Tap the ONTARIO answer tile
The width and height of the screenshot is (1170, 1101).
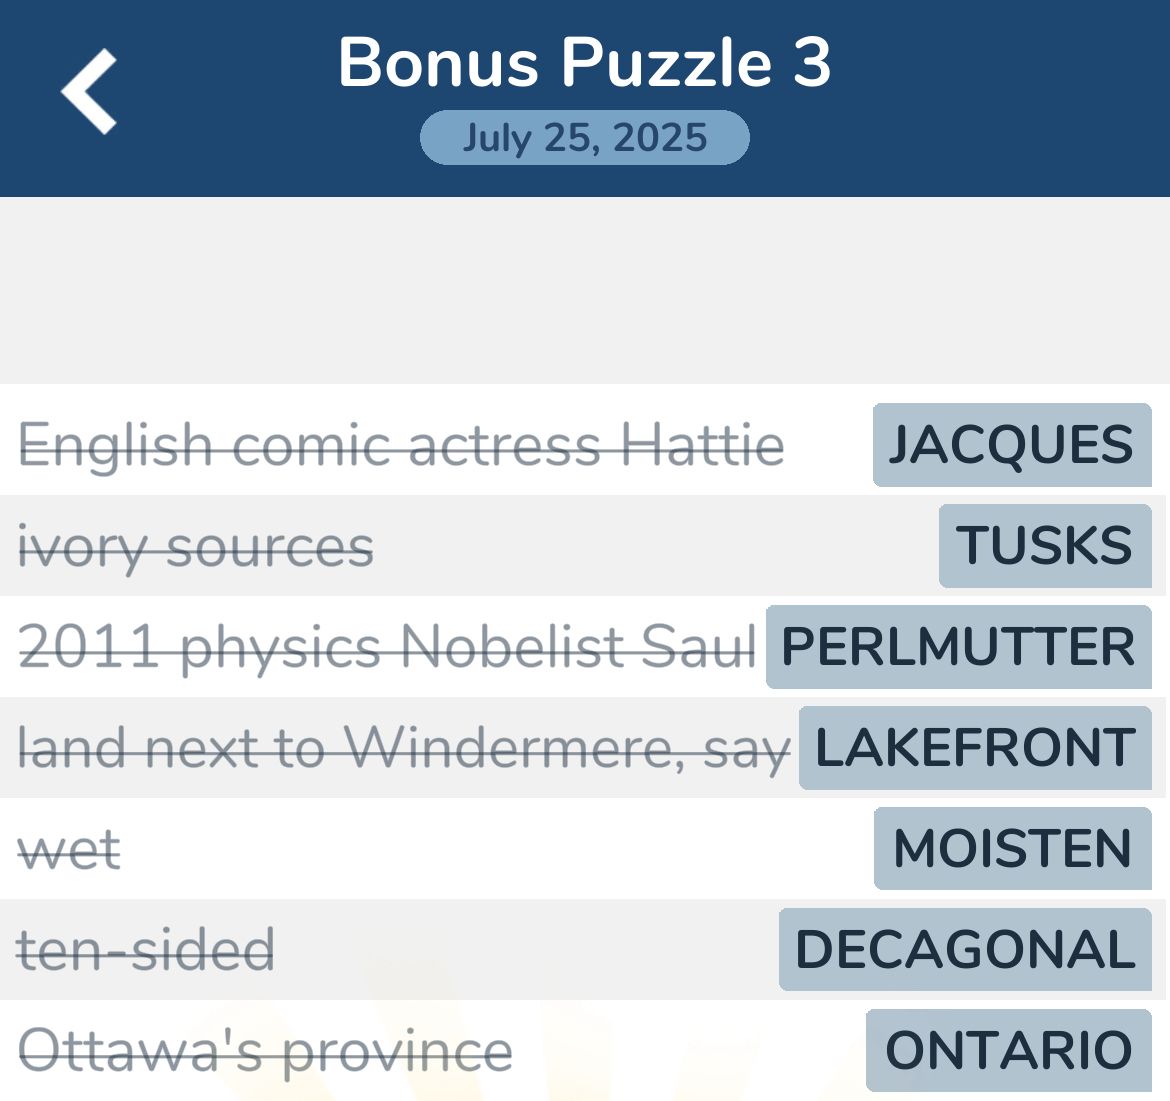click(1008, 1050)
